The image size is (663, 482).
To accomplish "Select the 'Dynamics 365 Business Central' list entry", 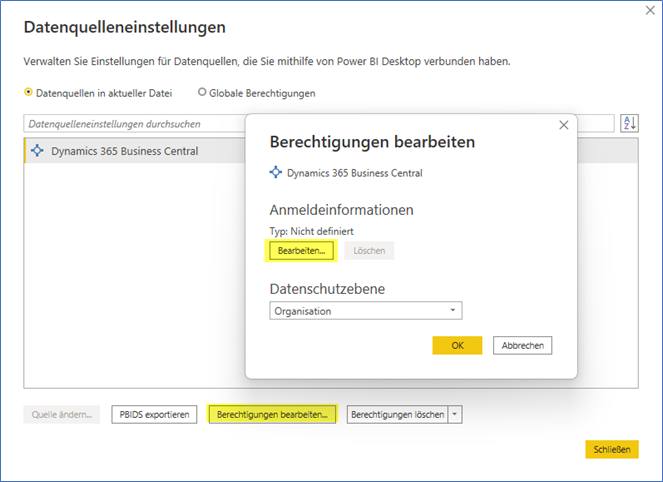I will (125, 151).
